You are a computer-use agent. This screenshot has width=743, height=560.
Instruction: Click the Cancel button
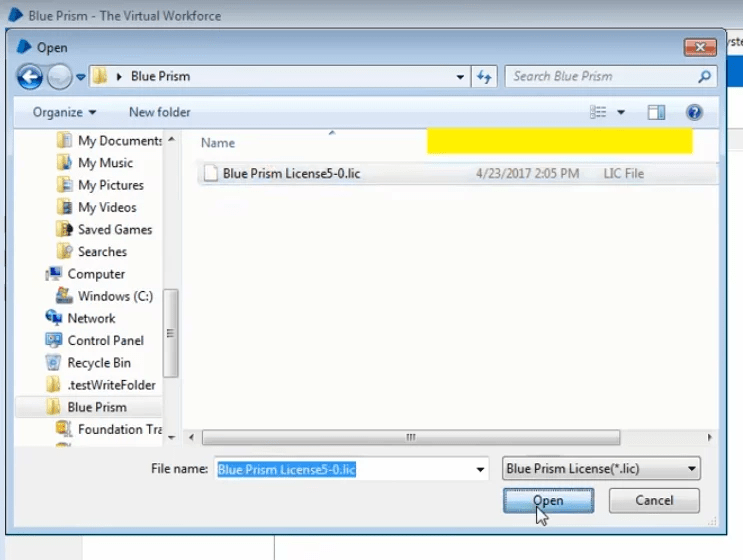(x=654, y=501)
